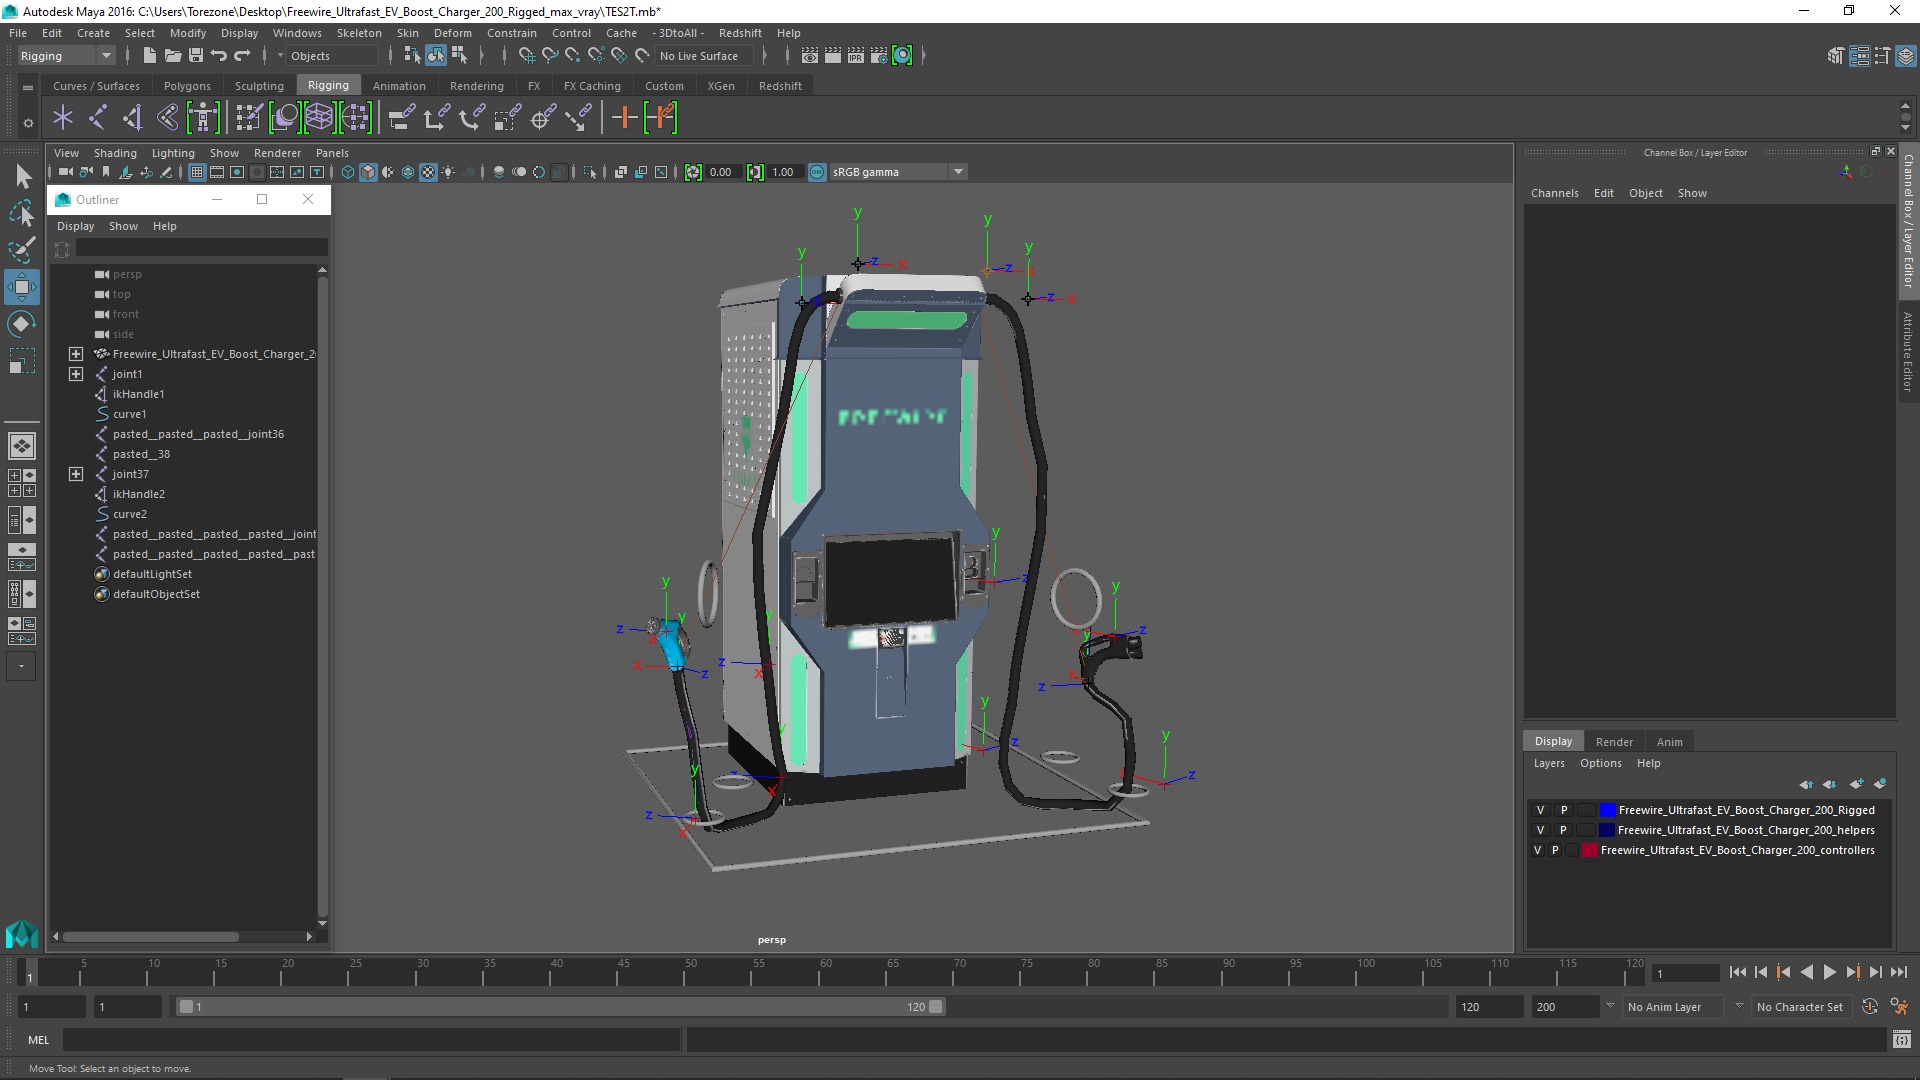1920x1080 pixels.
Task: Click the Create Joints tool
Action: 98,118
